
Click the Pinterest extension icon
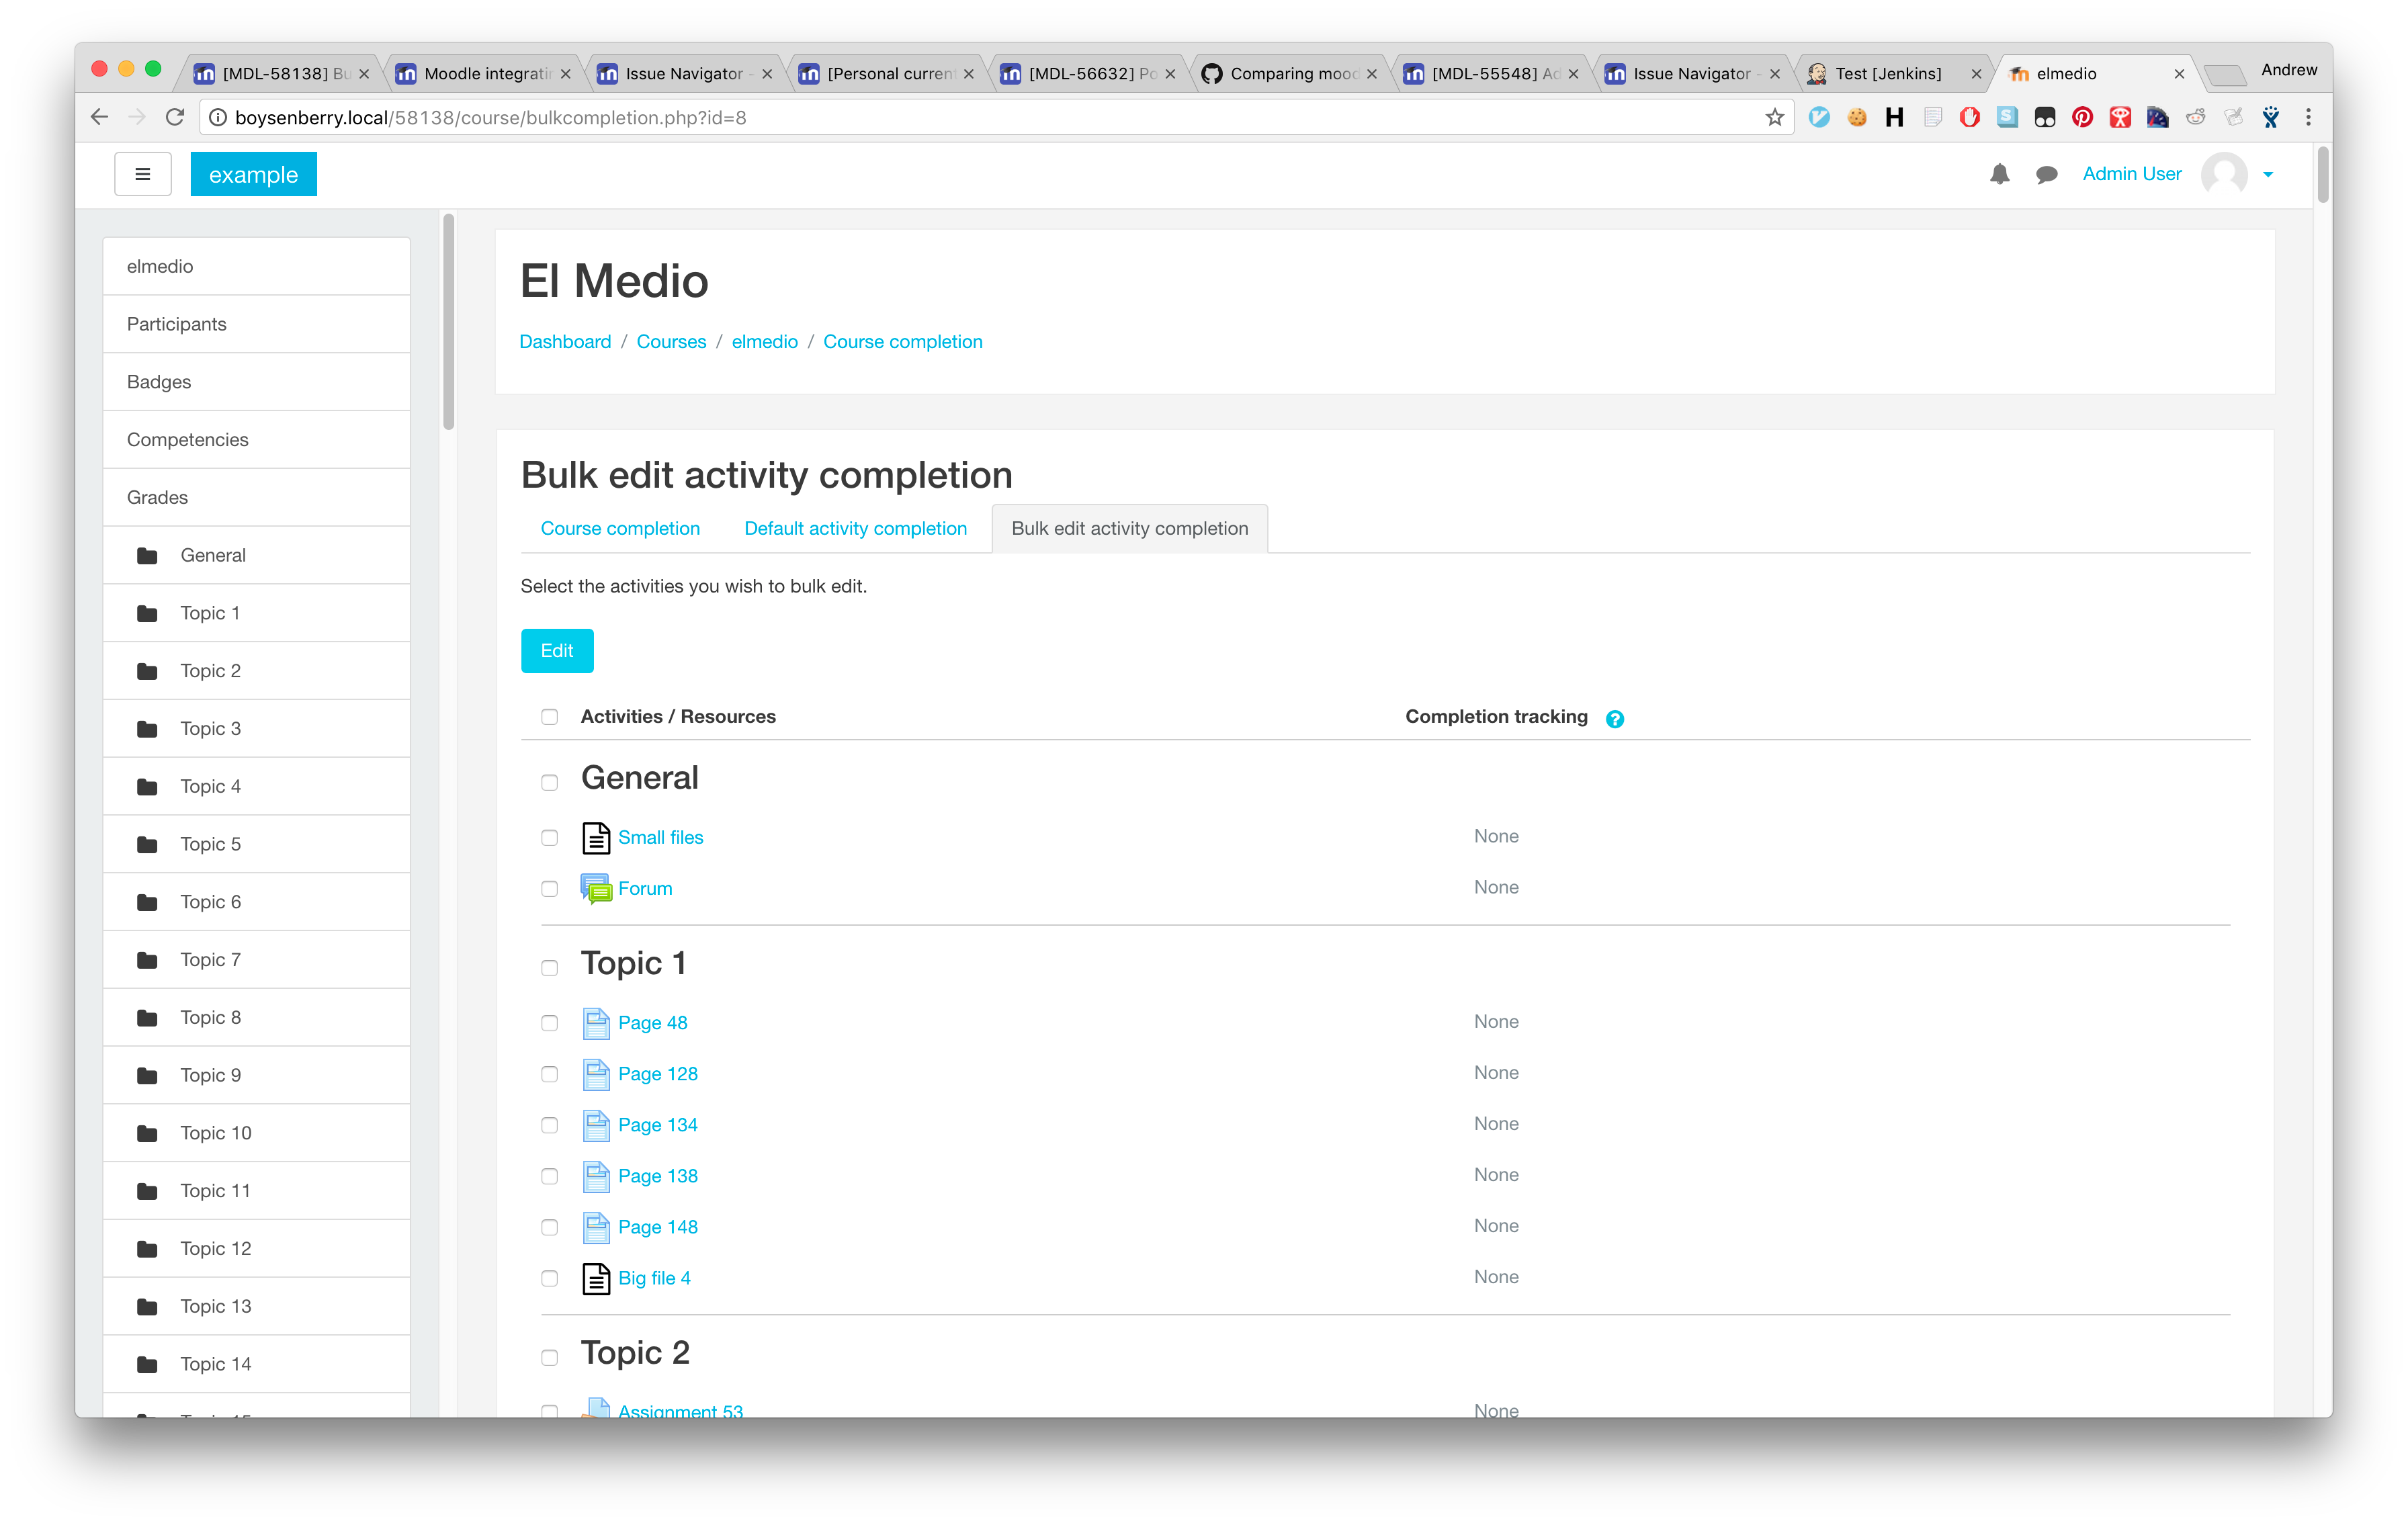(2082, 117)
